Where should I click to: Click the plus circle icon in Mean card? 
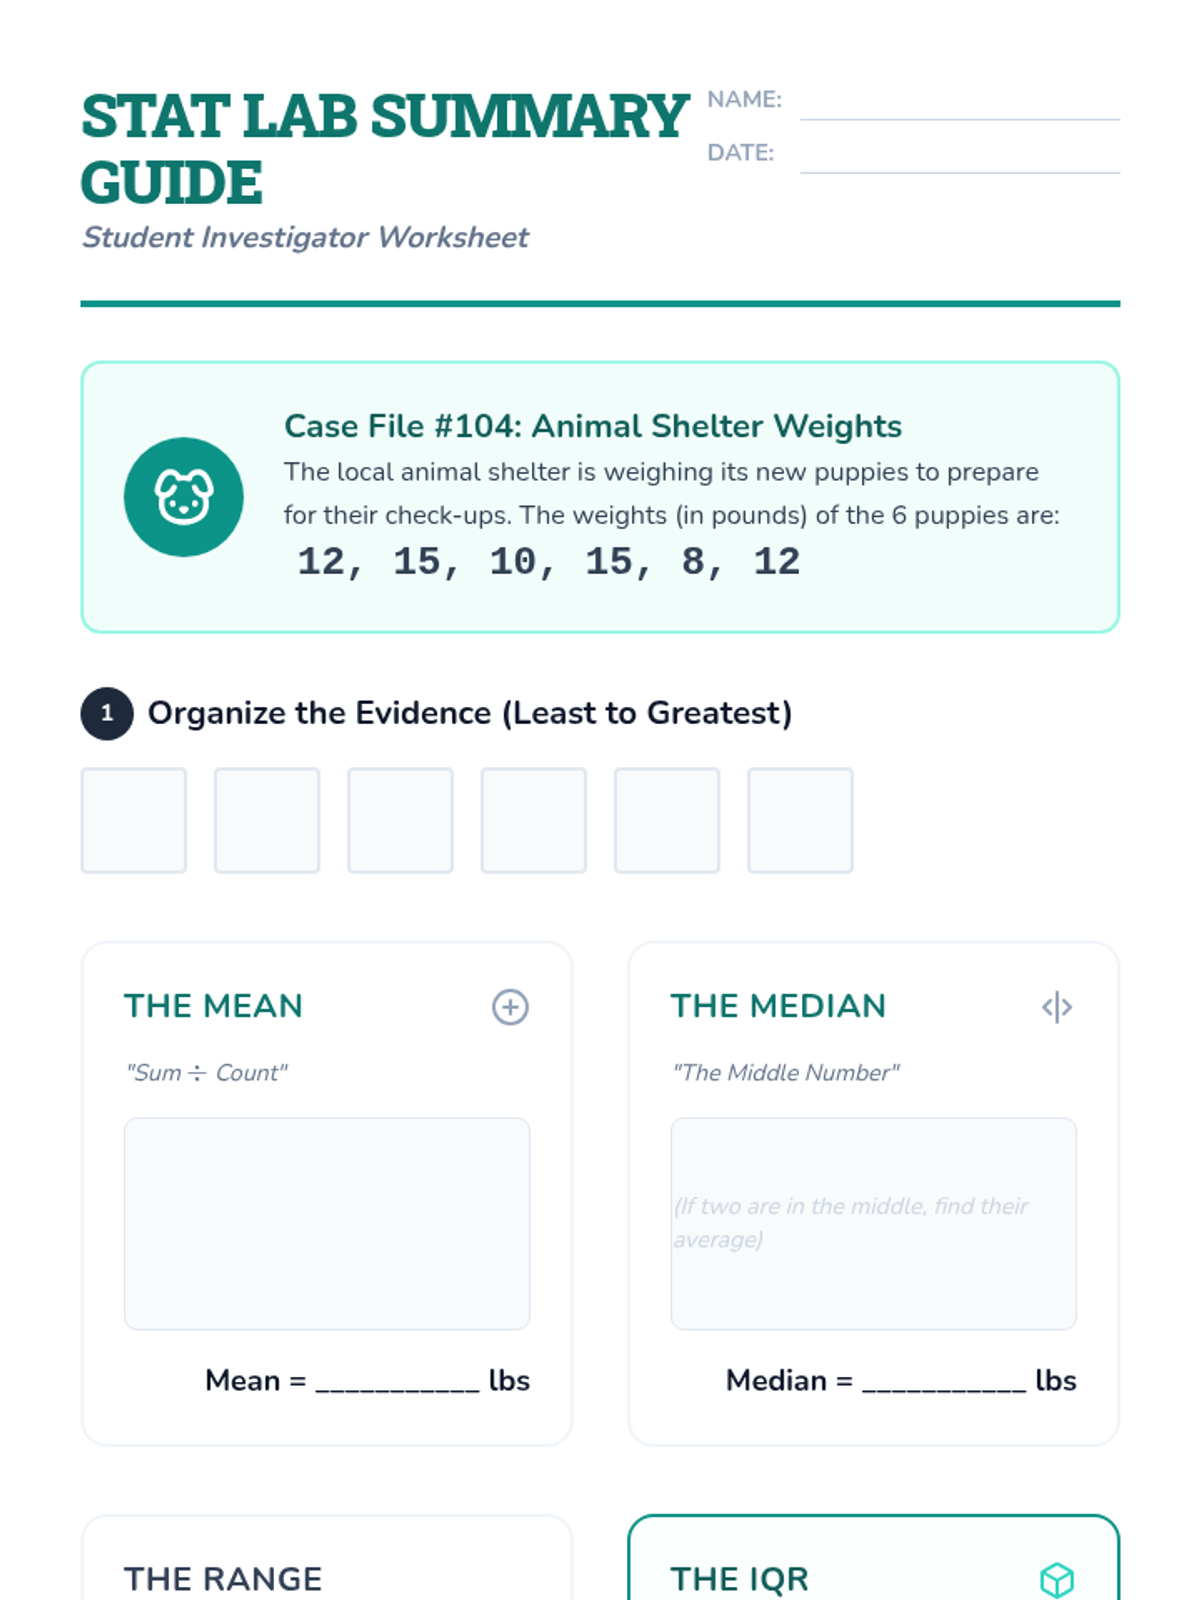510,1007
